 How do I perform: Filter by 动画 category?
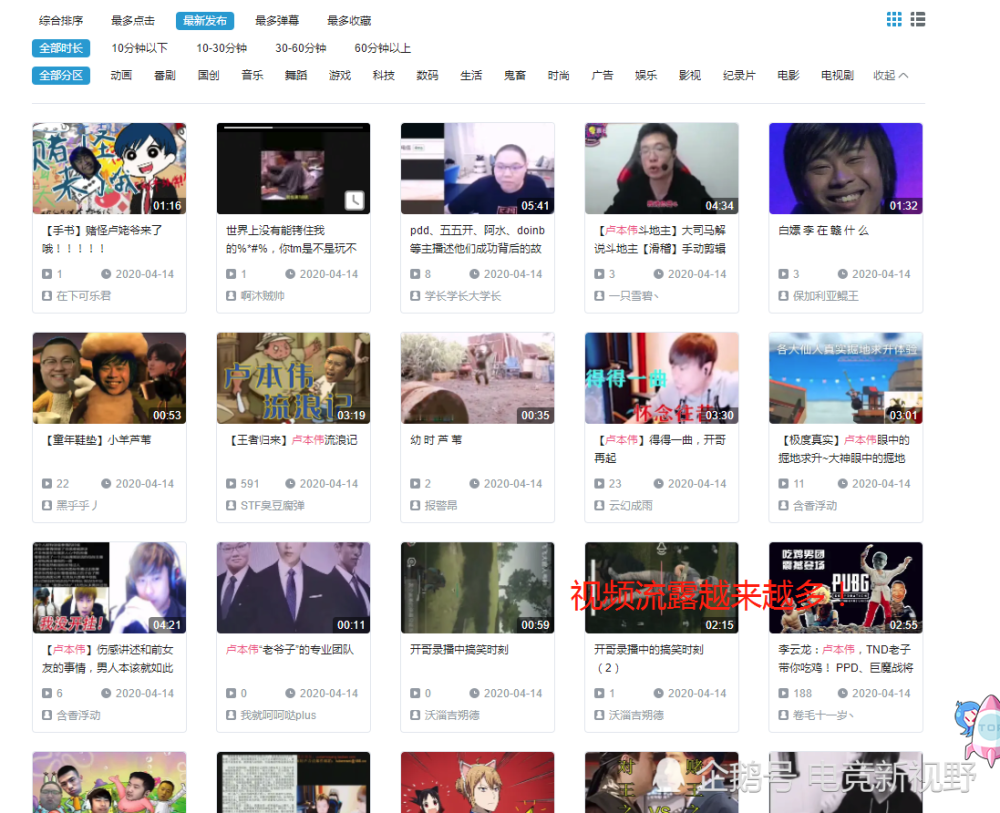pyautogui.click(x=121, y=75)
